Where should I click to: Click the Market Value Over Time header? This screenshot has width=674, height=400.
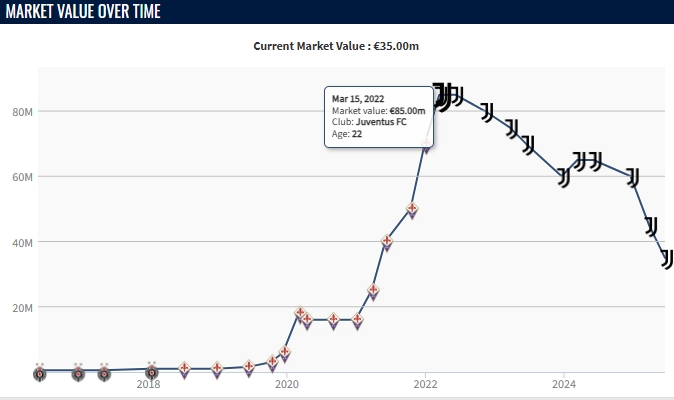click(82, 11)
